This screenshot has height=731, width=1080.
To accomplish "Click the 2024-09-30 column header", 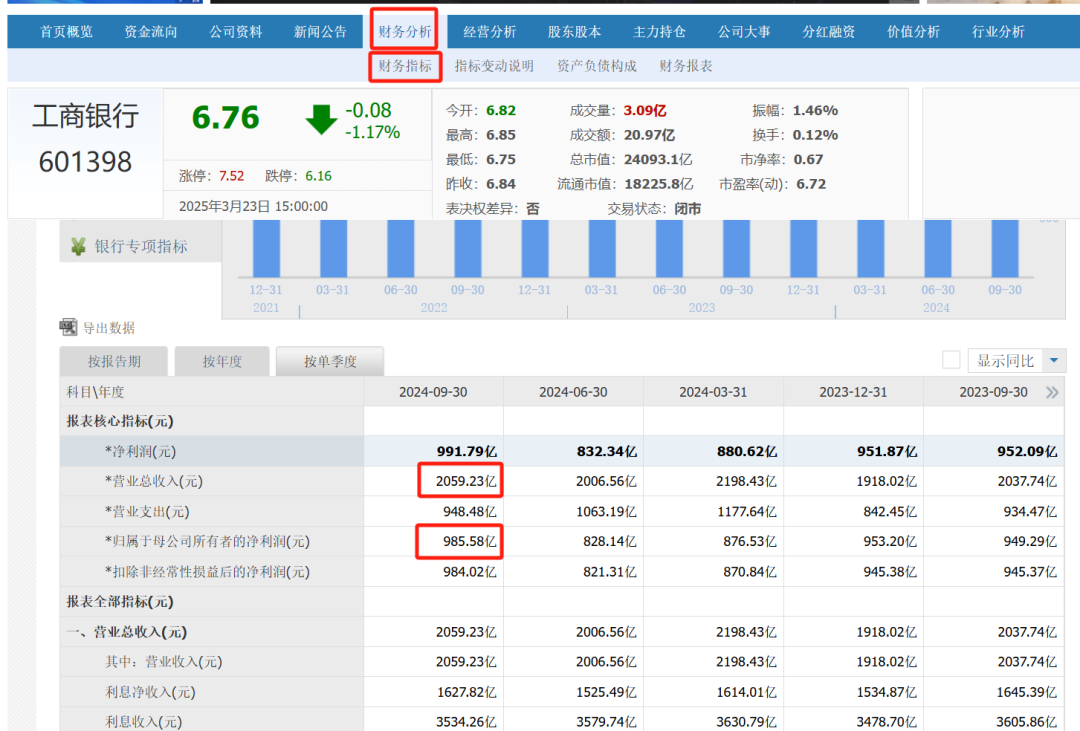I will point(433,392).
